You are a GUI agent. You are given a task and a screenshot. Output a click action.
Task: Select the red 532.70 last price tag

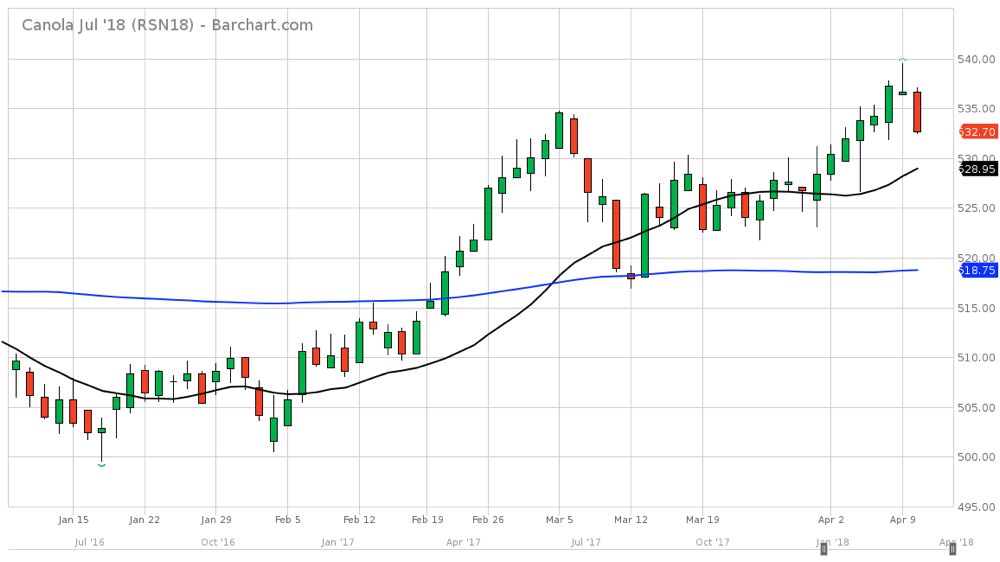[x=978, y=131]
